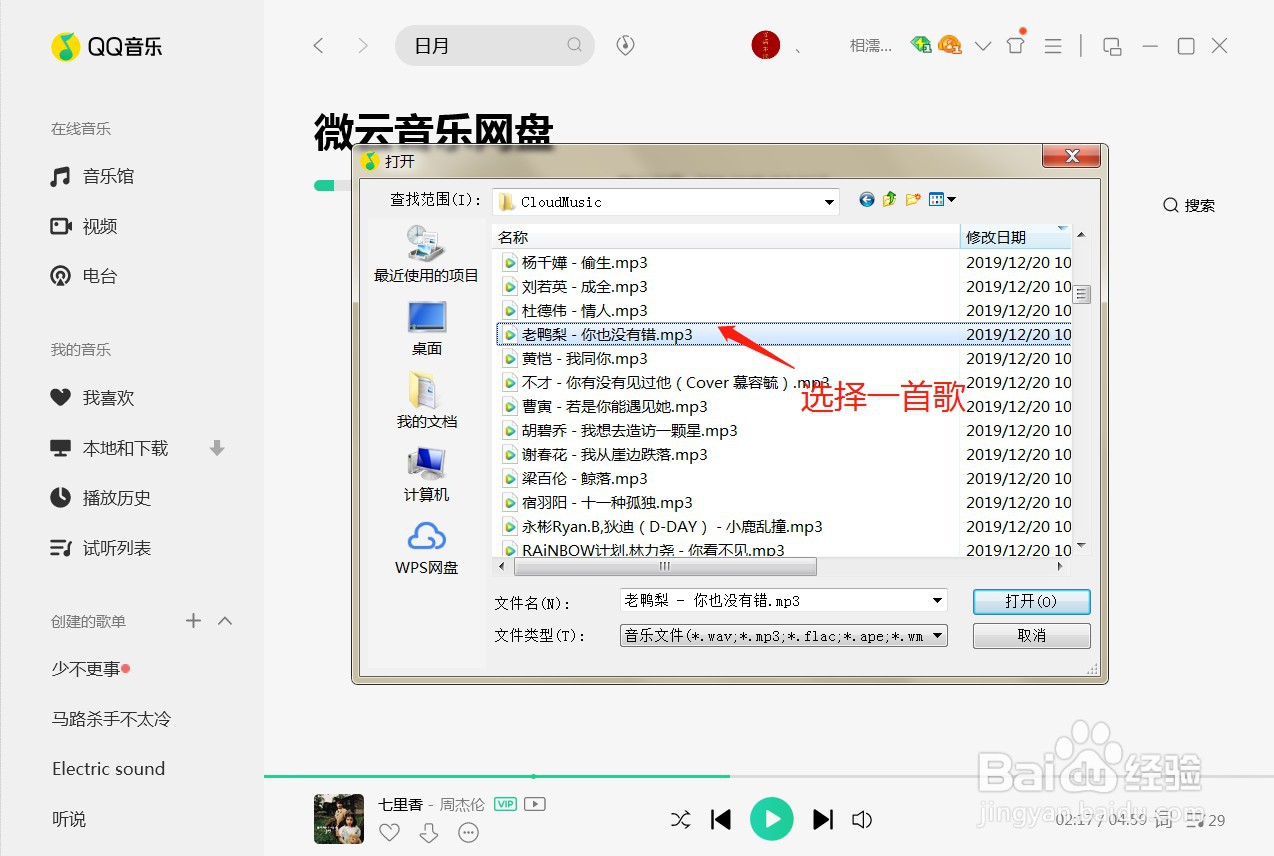The width and height of the screenshot is (1274, 856).
Task: Open 我的文档 in the places bar
Action: pyautogui.click(x=427, y=401)
